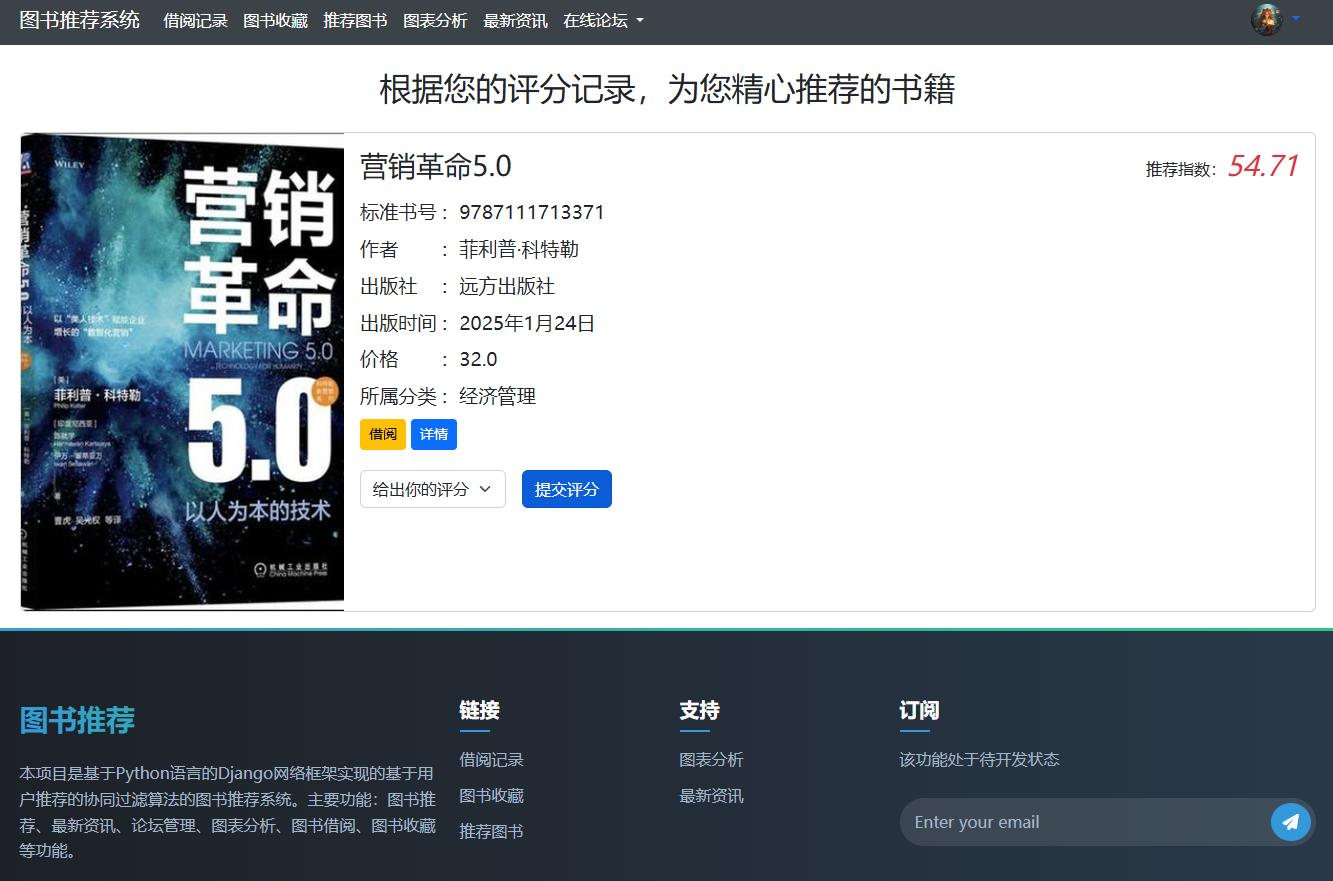Screen dimensions: 1333x881
Task: Click the ISBN value 9787111713371
Action: point(532,212)
